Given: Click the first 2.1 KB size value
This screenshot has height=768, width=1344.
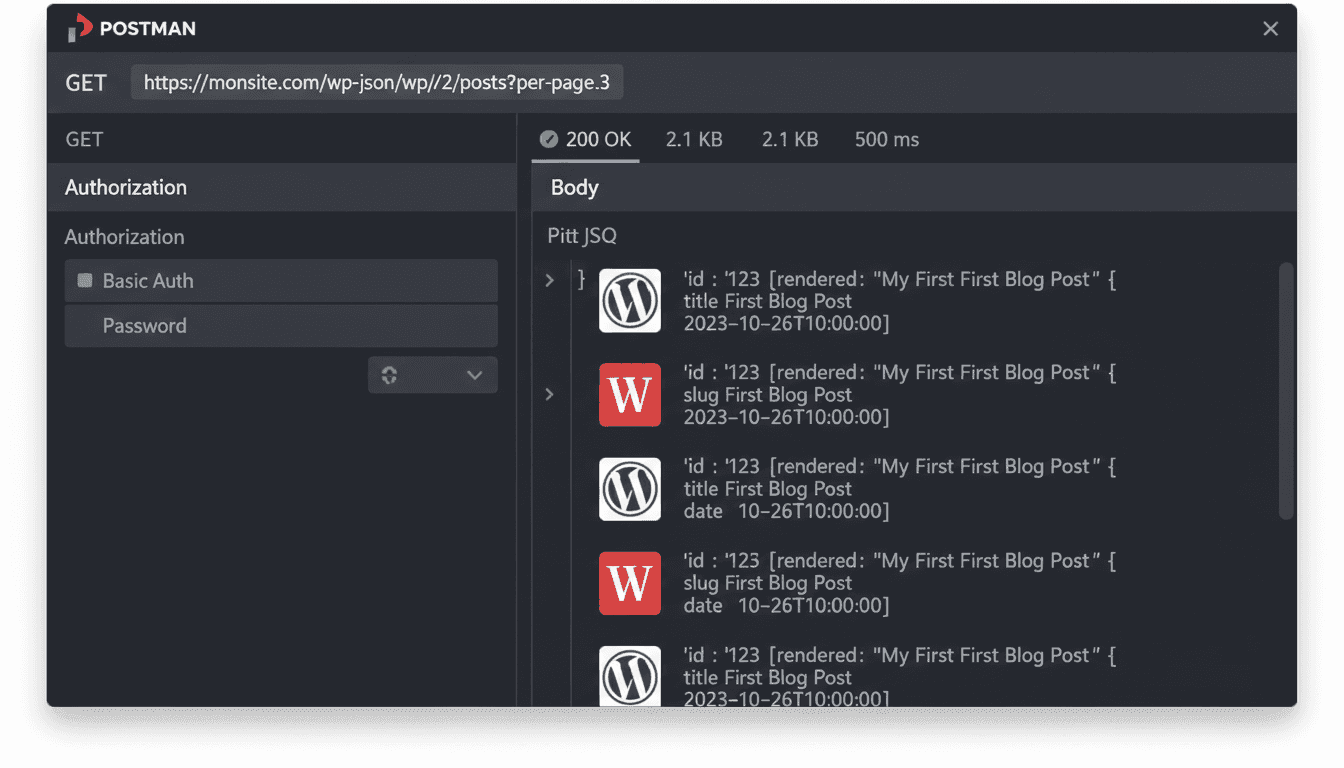Looking at the screenshot, I should pyautogui.click(x=694, y=140).
